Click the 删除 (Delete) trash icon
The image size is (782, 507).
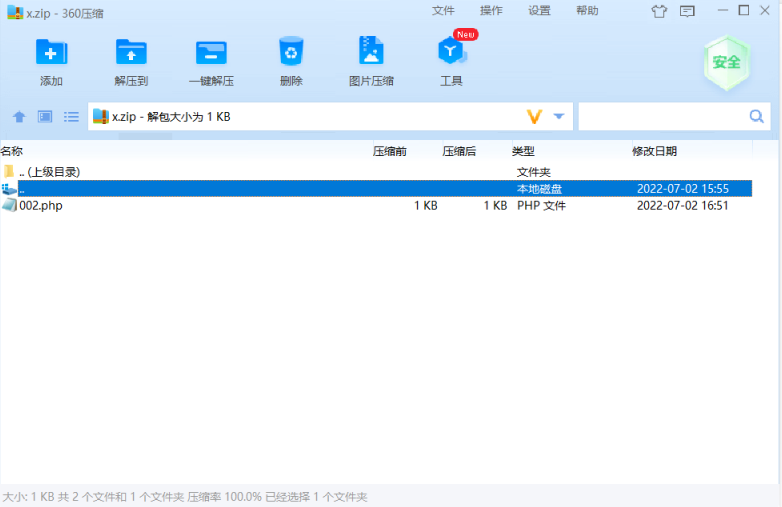coord(291,52)
